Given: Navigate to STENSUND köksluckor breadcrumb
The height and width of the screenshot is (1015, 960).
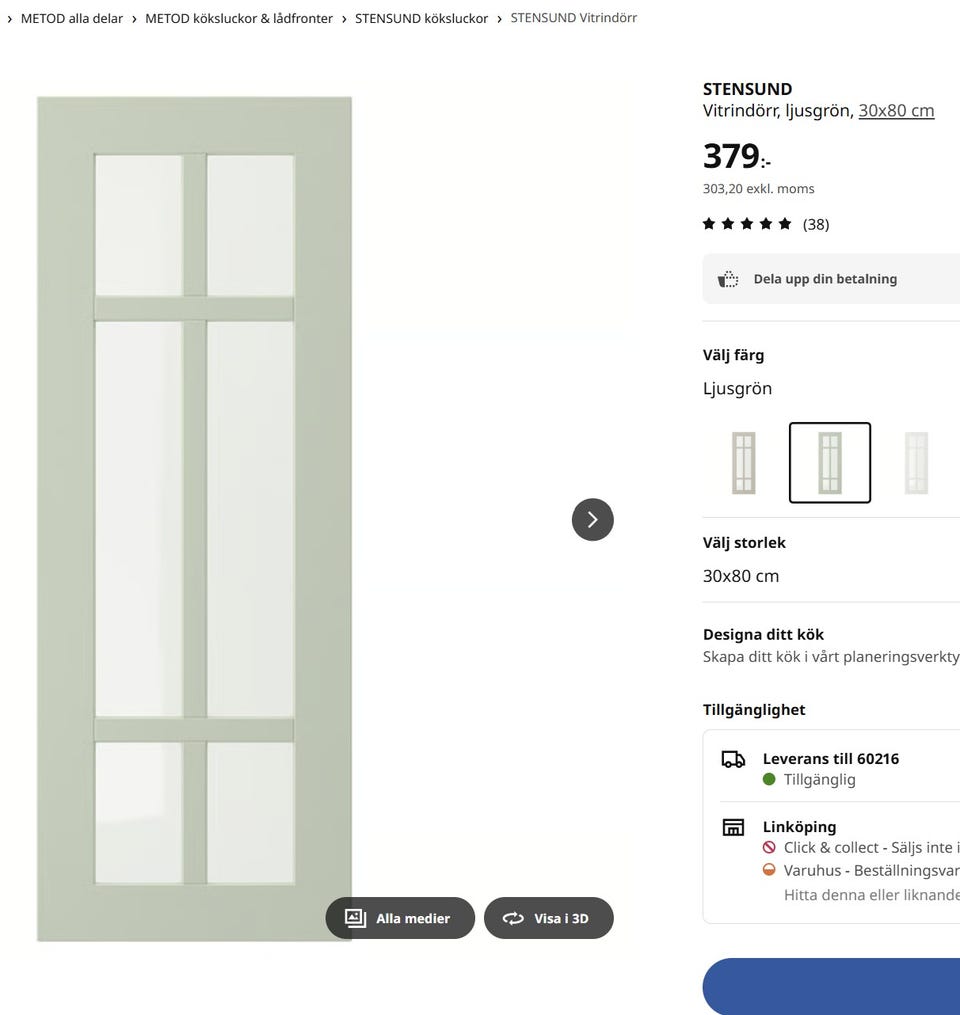Looking at the screenshot, I should point(421,19).
